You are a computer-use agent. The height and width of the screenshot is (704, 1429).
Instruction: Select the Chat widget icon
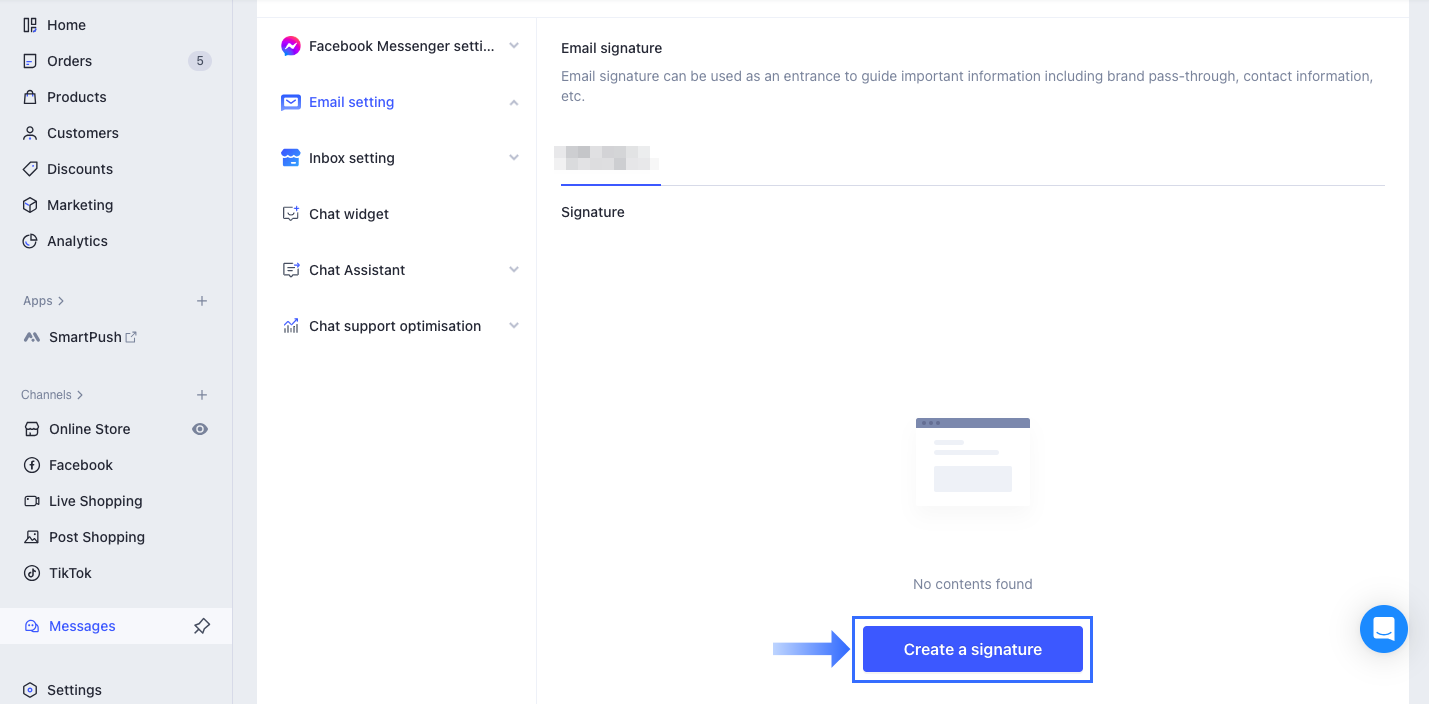coord(291,213)
